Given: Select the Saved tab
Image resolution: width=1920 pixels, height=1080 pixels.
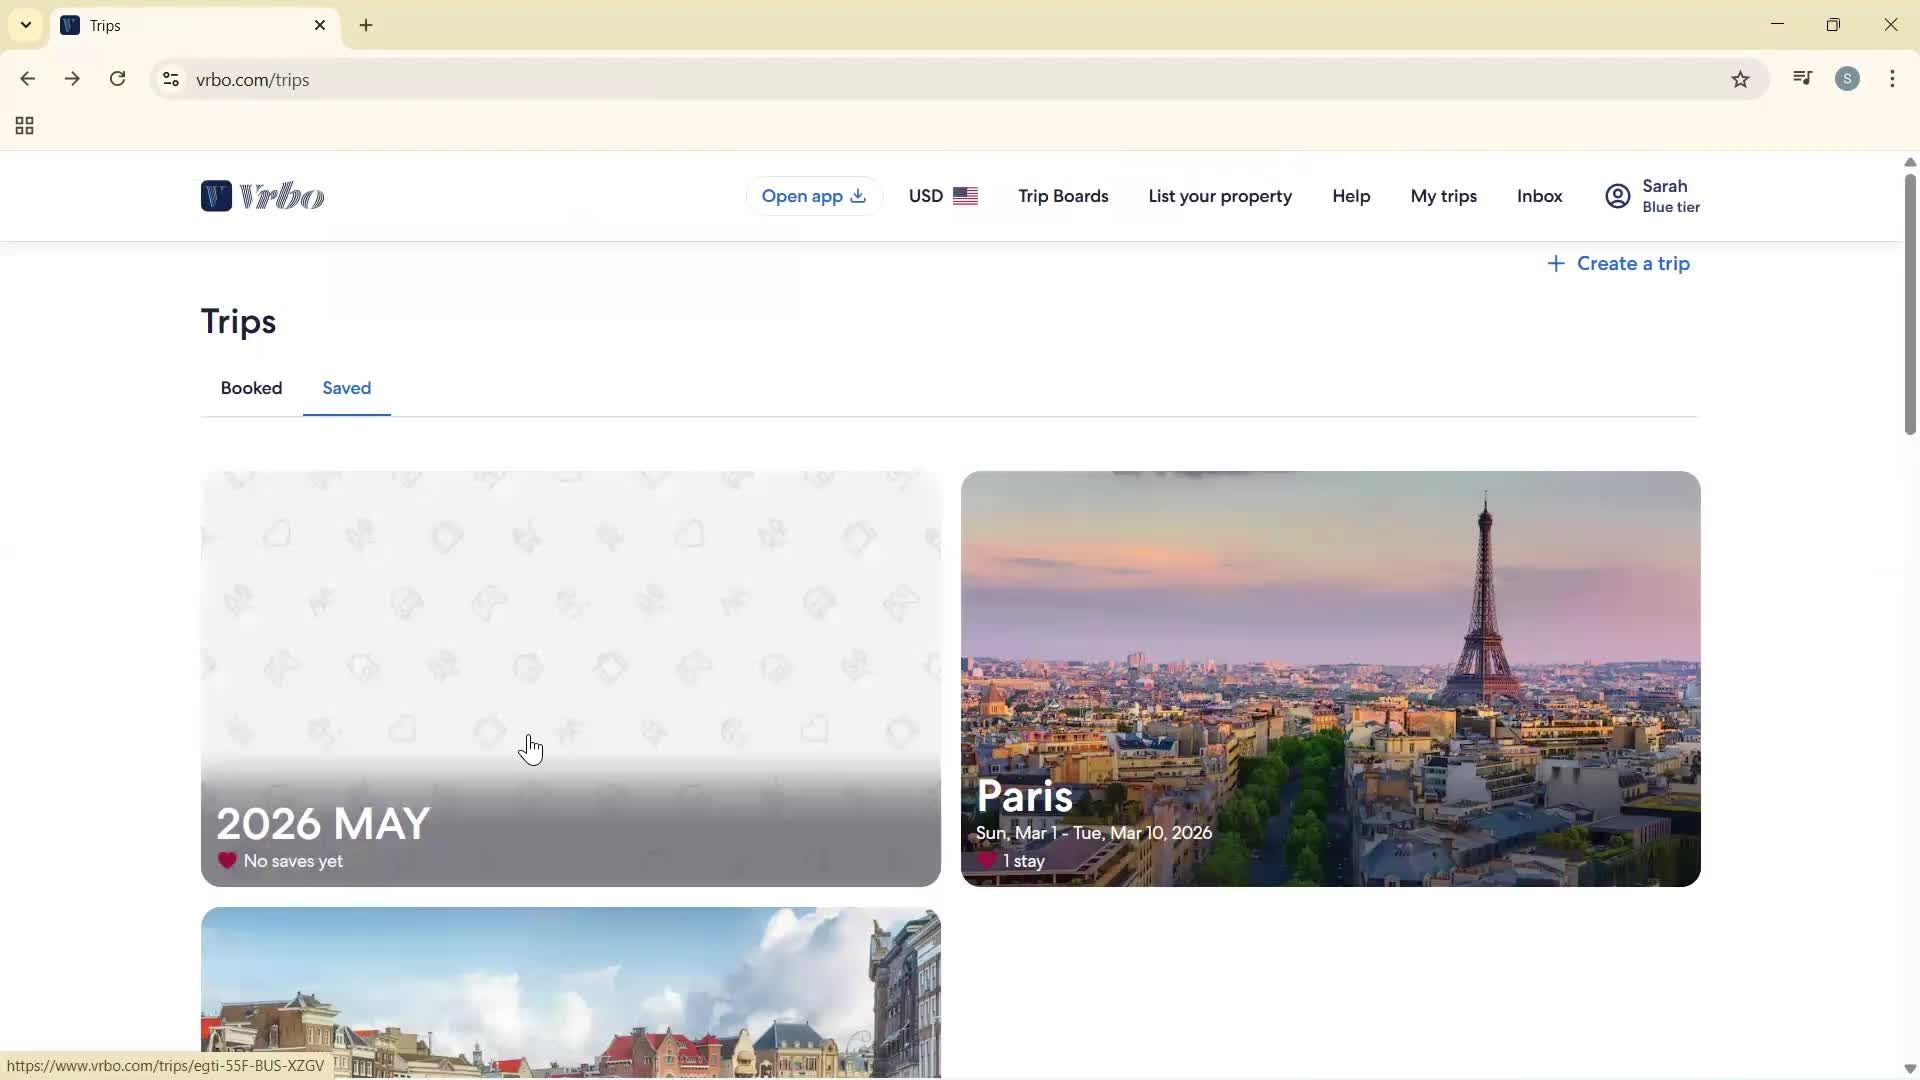Looking at the screenshot, I should (346, 388).
